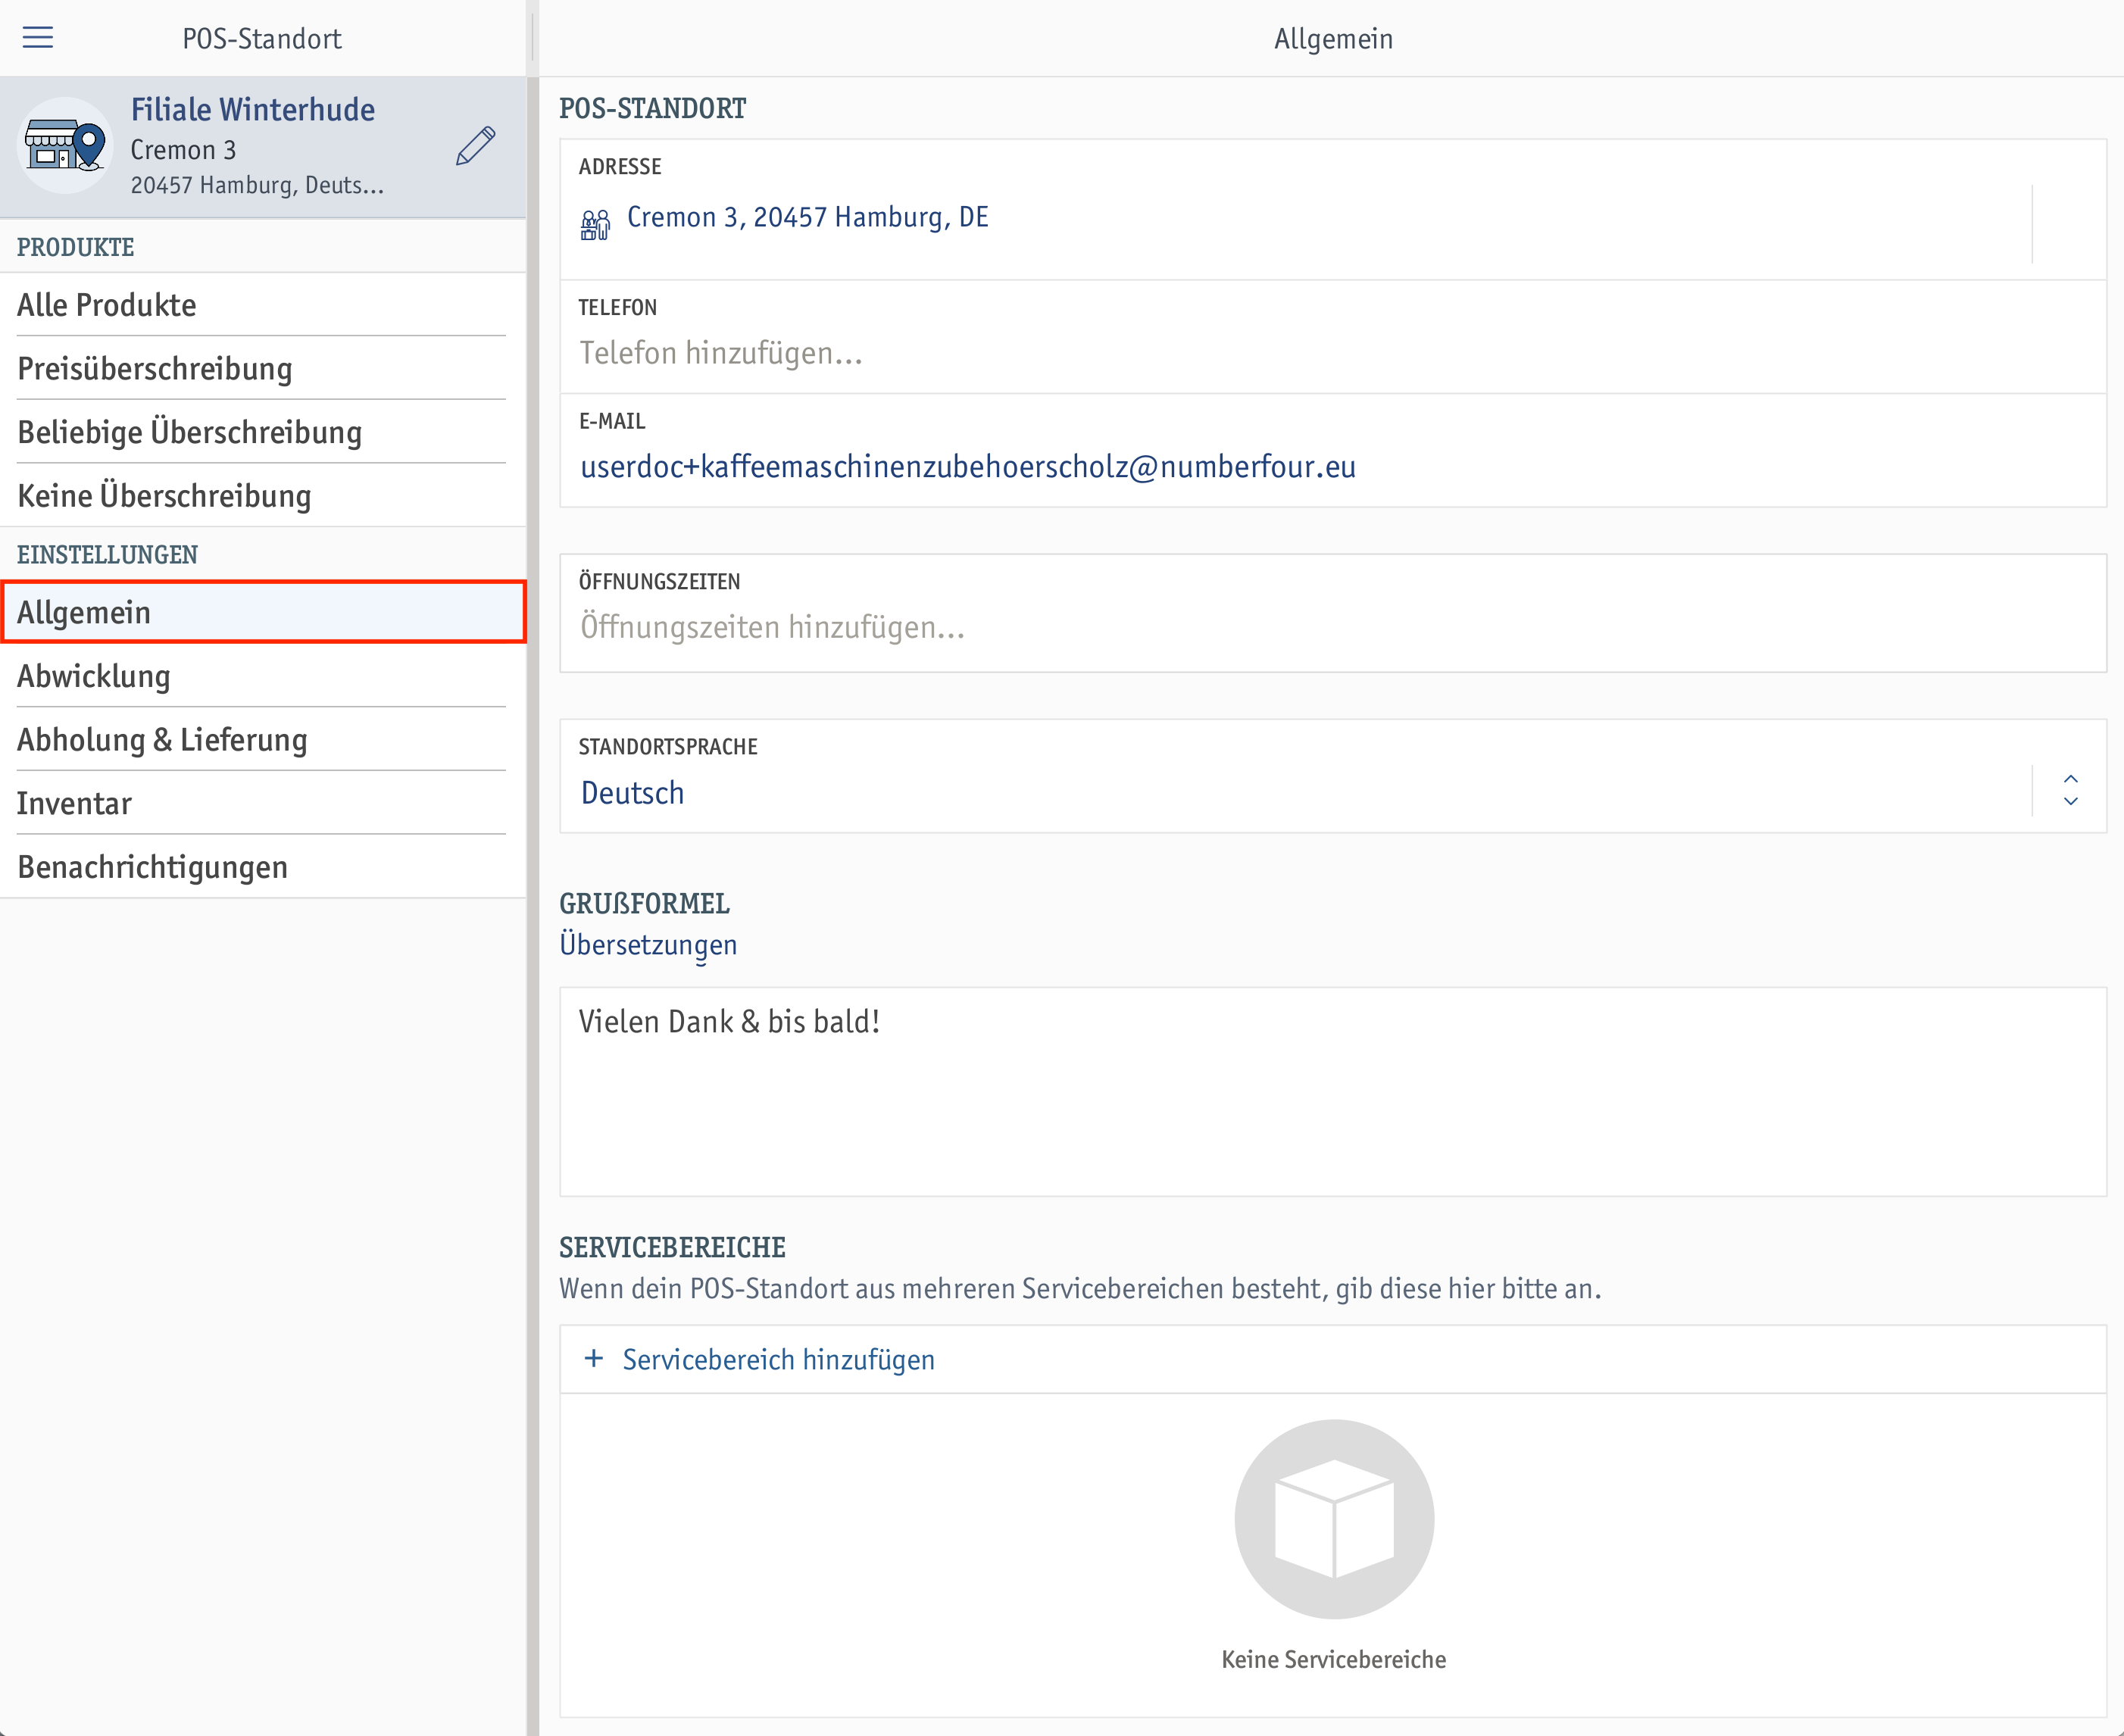This screenshot has width=2124, height=1736.
Task: Select Allgemein settings
Action: tap(262, 612)
